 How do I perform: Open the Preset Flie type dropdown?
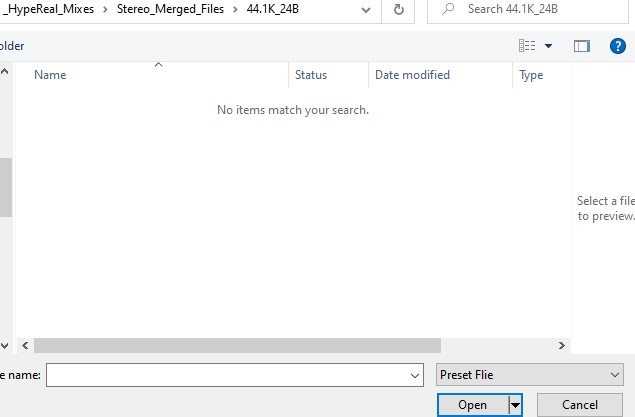(x=530, y=374)
